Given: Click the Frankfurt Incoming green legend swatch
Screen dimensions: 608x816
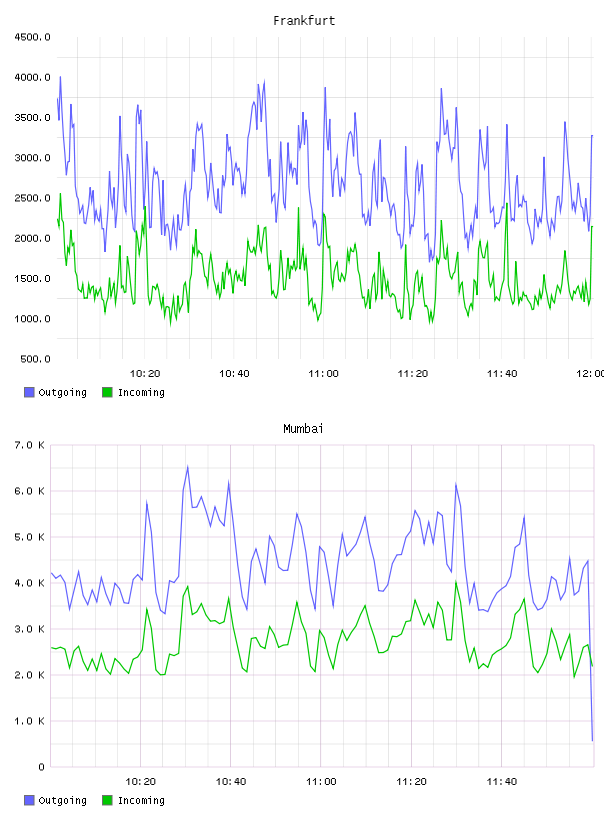Looking at the screenshot, I should 107,392.
